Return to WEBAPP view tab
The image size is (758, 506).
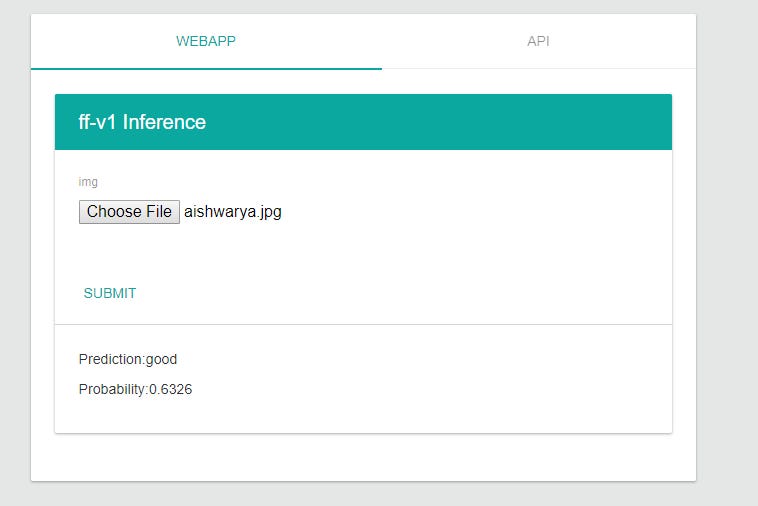click(206, 41)
